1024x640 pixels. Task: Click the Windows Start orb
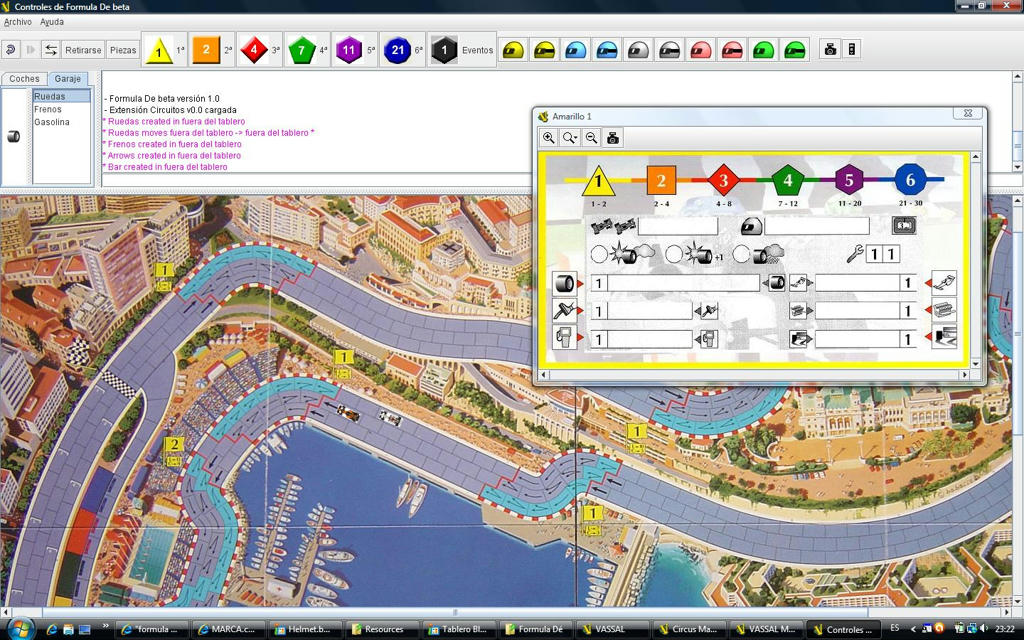[x=21, y=628]
